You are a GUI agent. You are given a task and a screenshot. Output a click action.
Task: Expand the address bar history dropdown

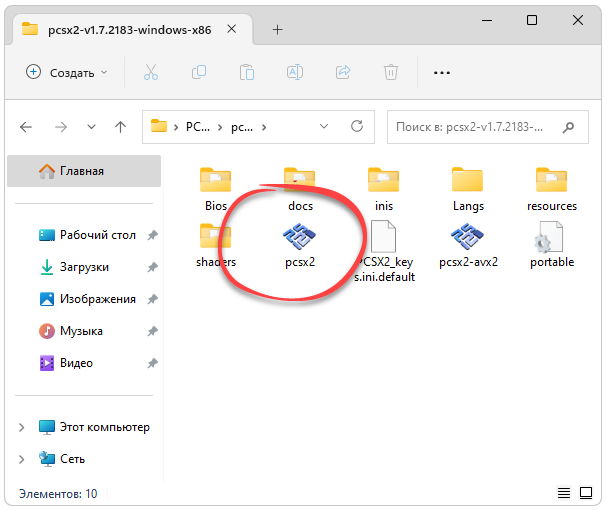(324, 126)
